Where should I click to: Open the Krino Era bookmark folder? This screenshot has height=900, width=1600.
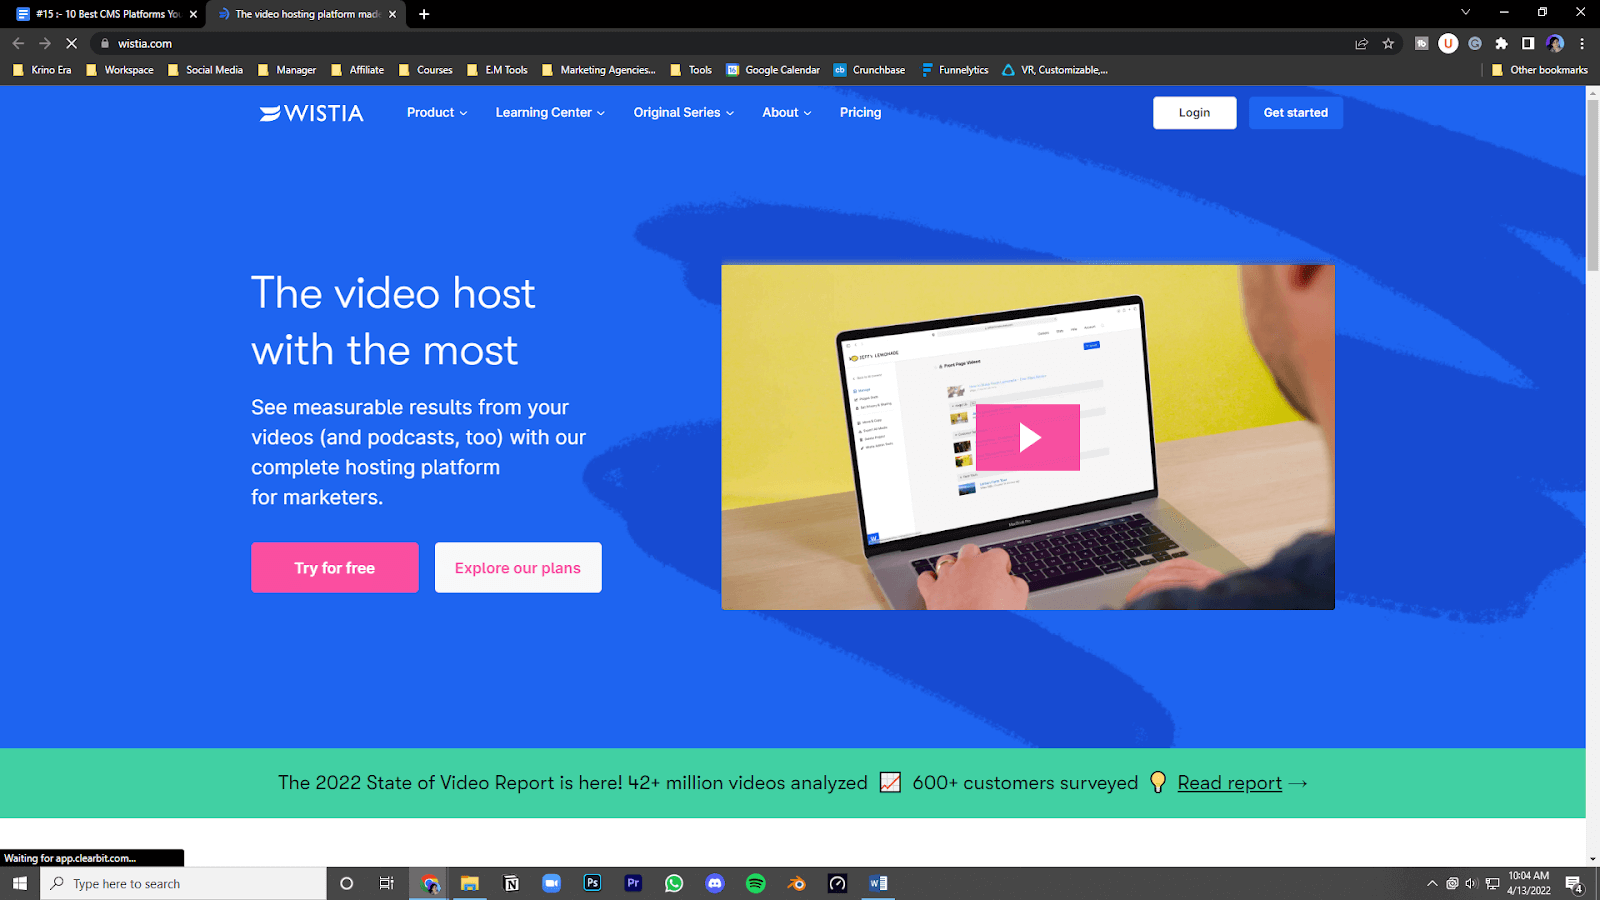[x=42, y=70]
